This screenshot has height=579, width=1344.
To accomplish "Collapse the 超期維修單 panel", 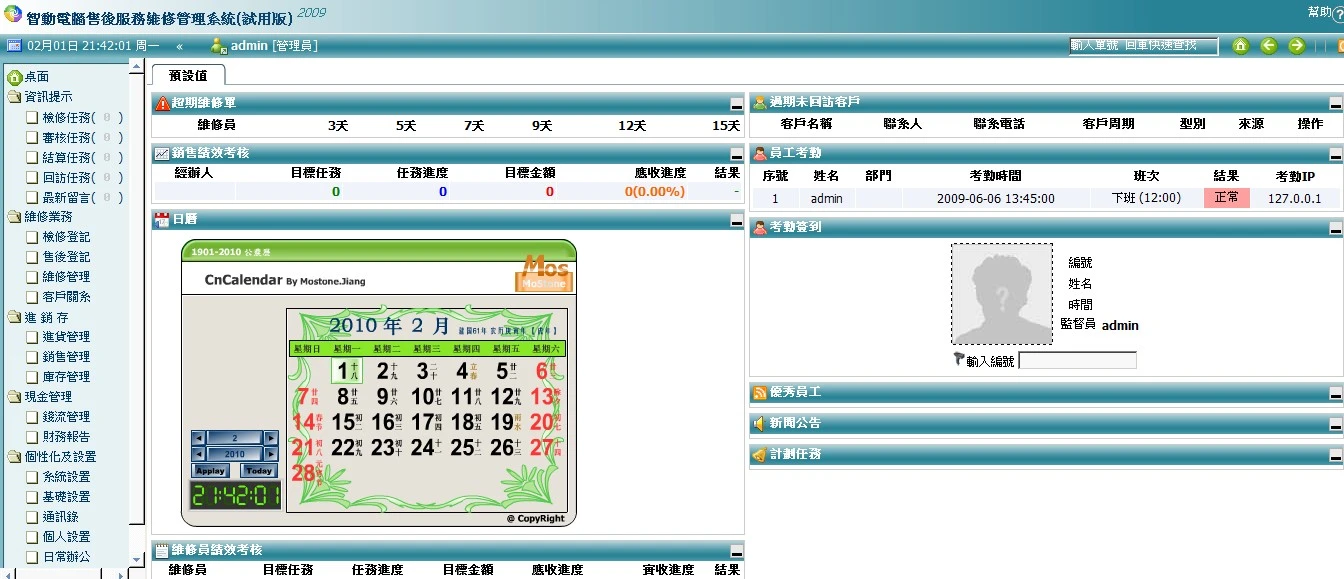I will pyautogui.click(x=736, y=103).
